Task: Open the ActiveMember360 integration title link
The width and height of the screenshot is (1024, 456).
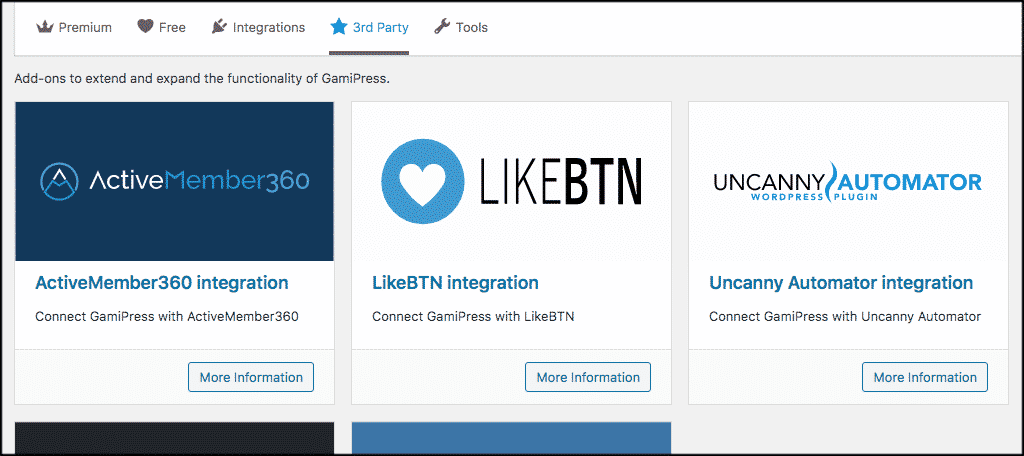Action: [161, 283]
